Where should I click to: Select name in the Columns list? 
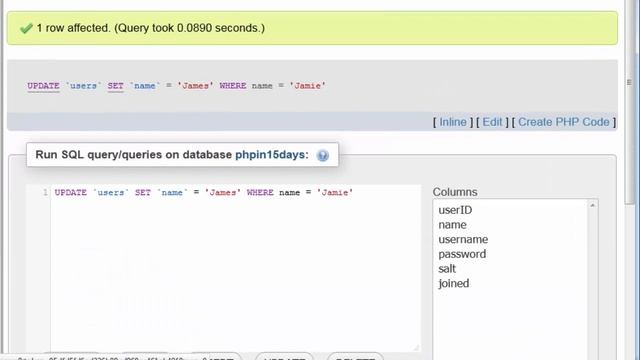click(452, 225)
